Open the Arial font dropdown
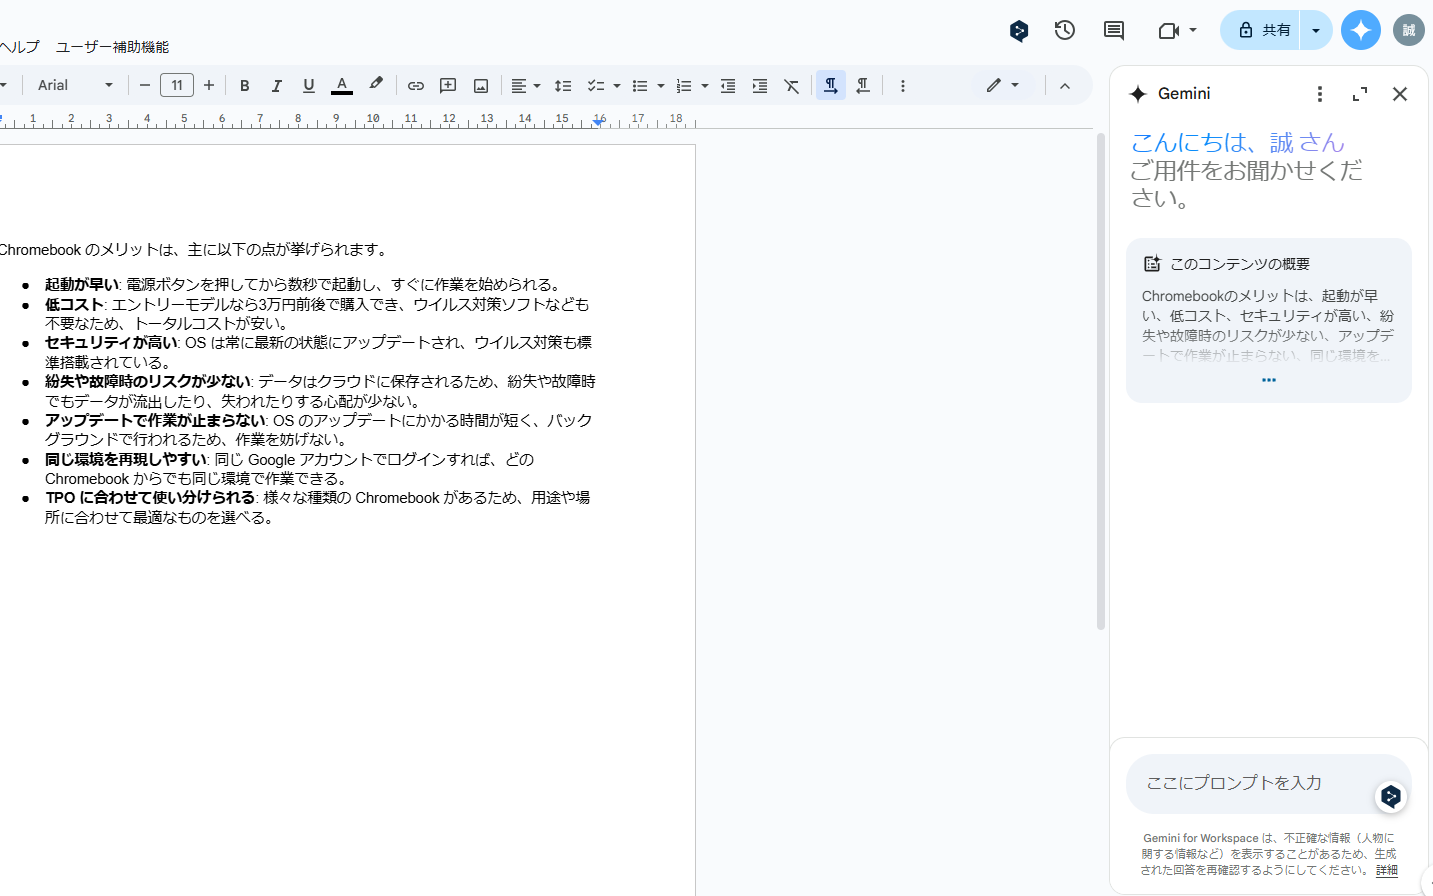Viewport: 1433px width, 896px height. 75,86
